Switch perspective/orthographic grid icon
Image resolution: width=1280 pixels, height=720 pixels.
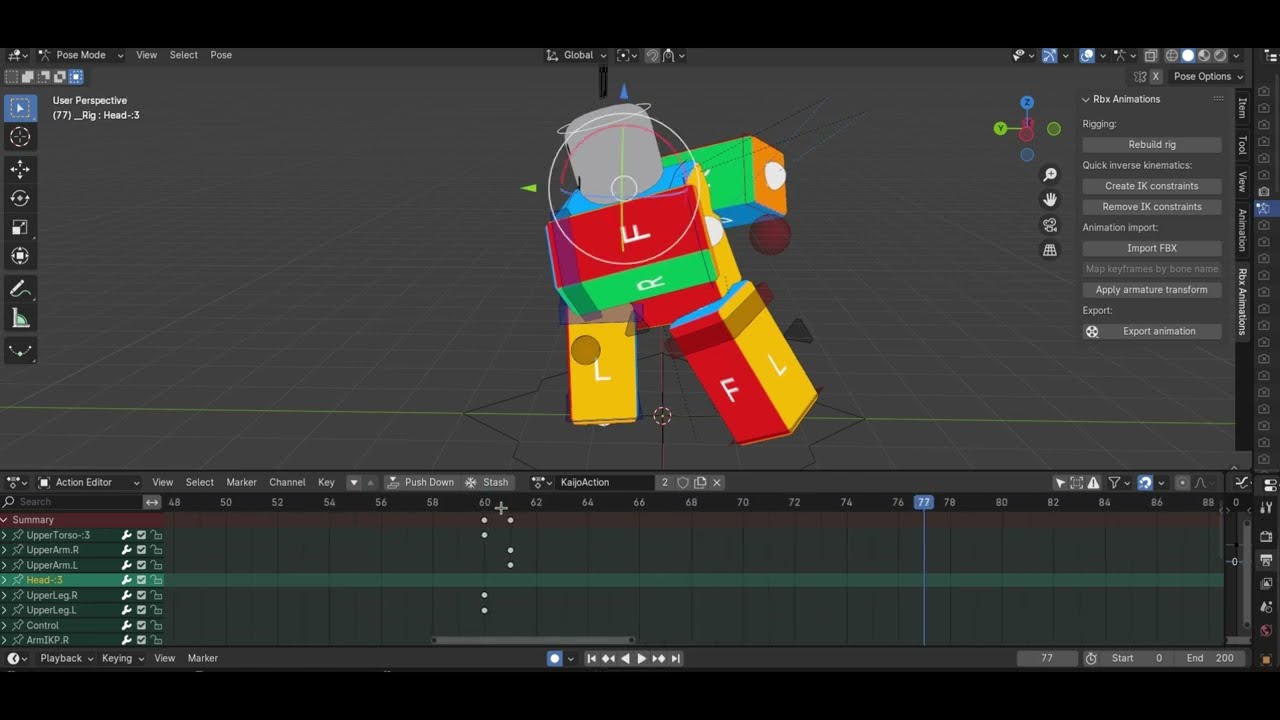[1050, 250]
